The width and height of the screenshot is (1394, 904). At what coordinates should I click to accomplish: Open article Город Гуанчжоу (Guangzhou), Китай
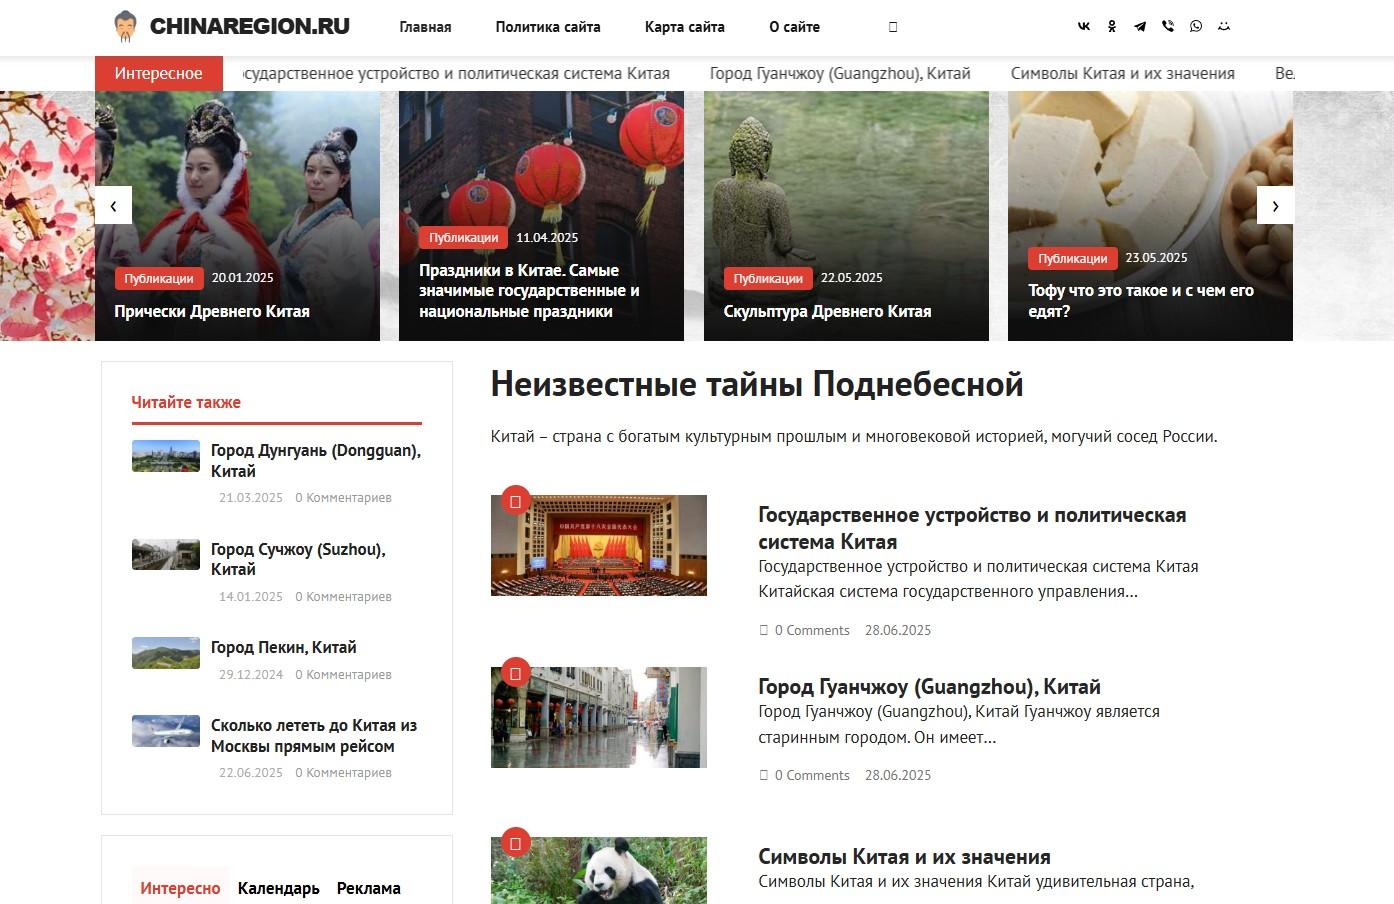[x=929, y=687]
